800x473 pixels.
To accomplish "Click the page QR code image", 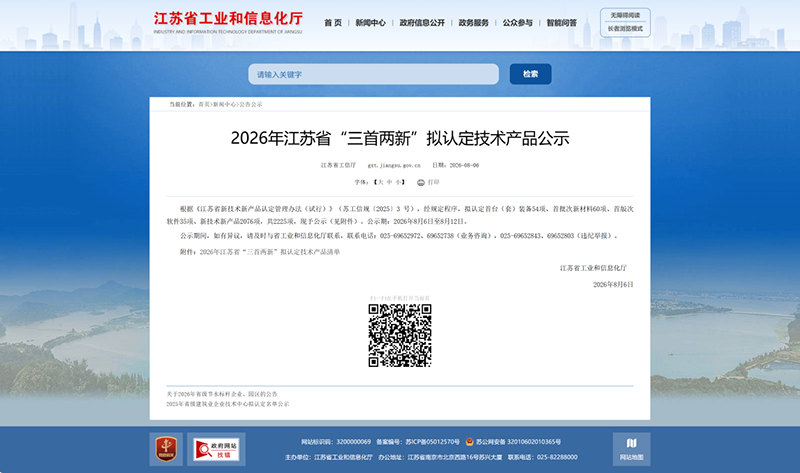I will pos(400,335).
